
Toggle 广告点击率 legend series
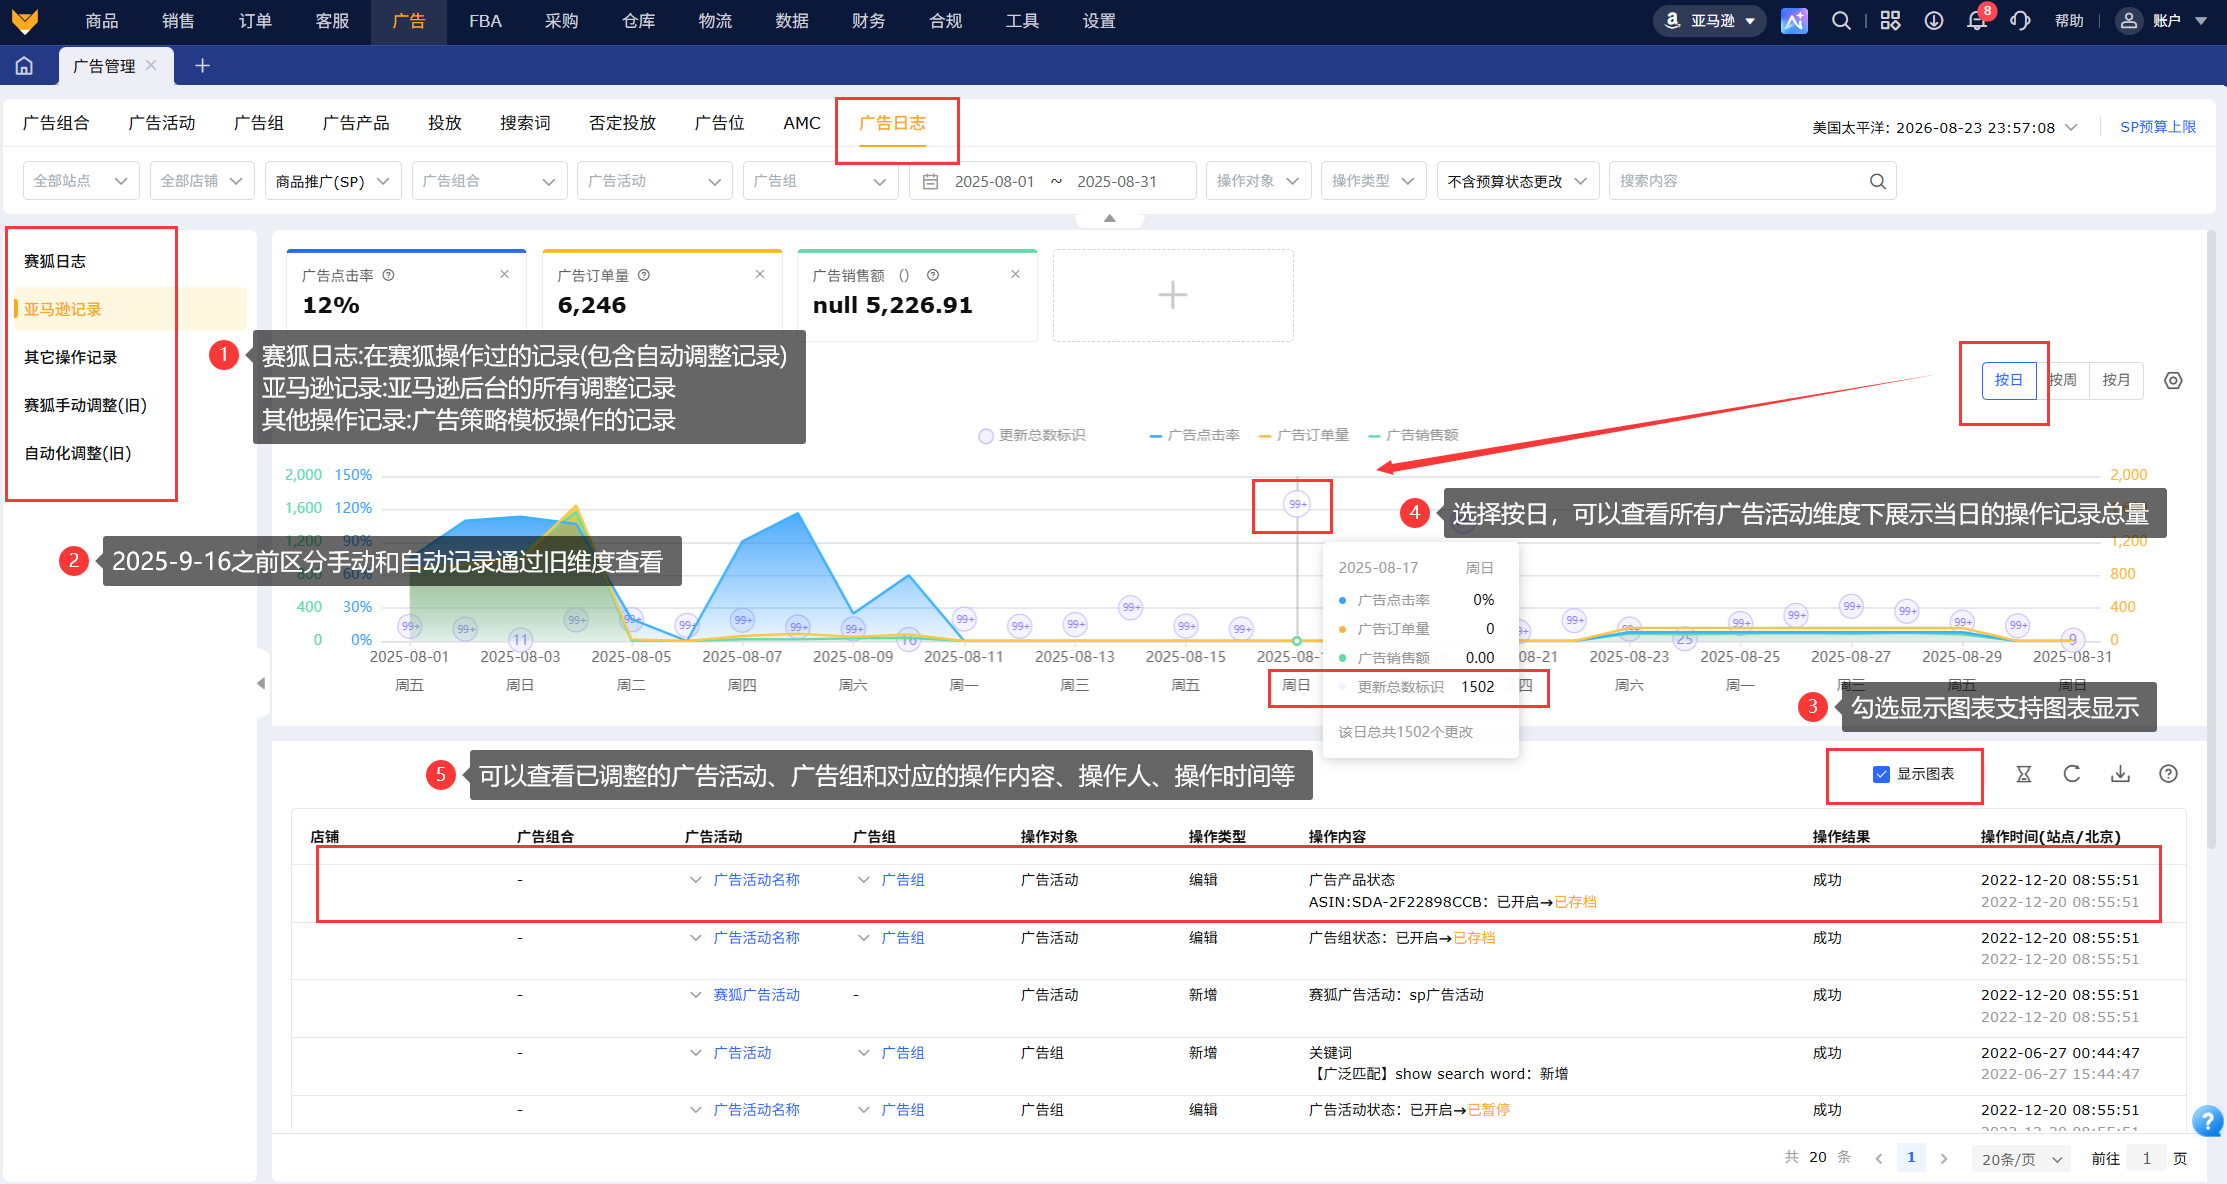click(1195, 435)
